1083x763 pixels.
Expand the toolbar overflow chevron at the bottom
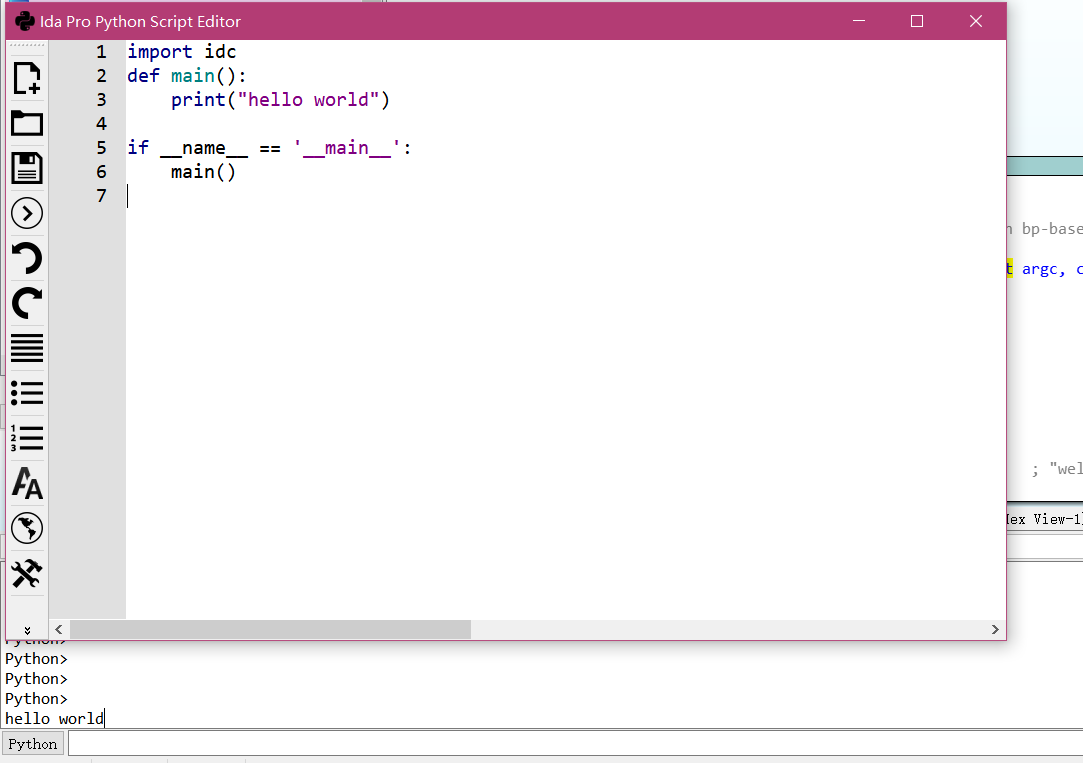[x=27, y=629]
